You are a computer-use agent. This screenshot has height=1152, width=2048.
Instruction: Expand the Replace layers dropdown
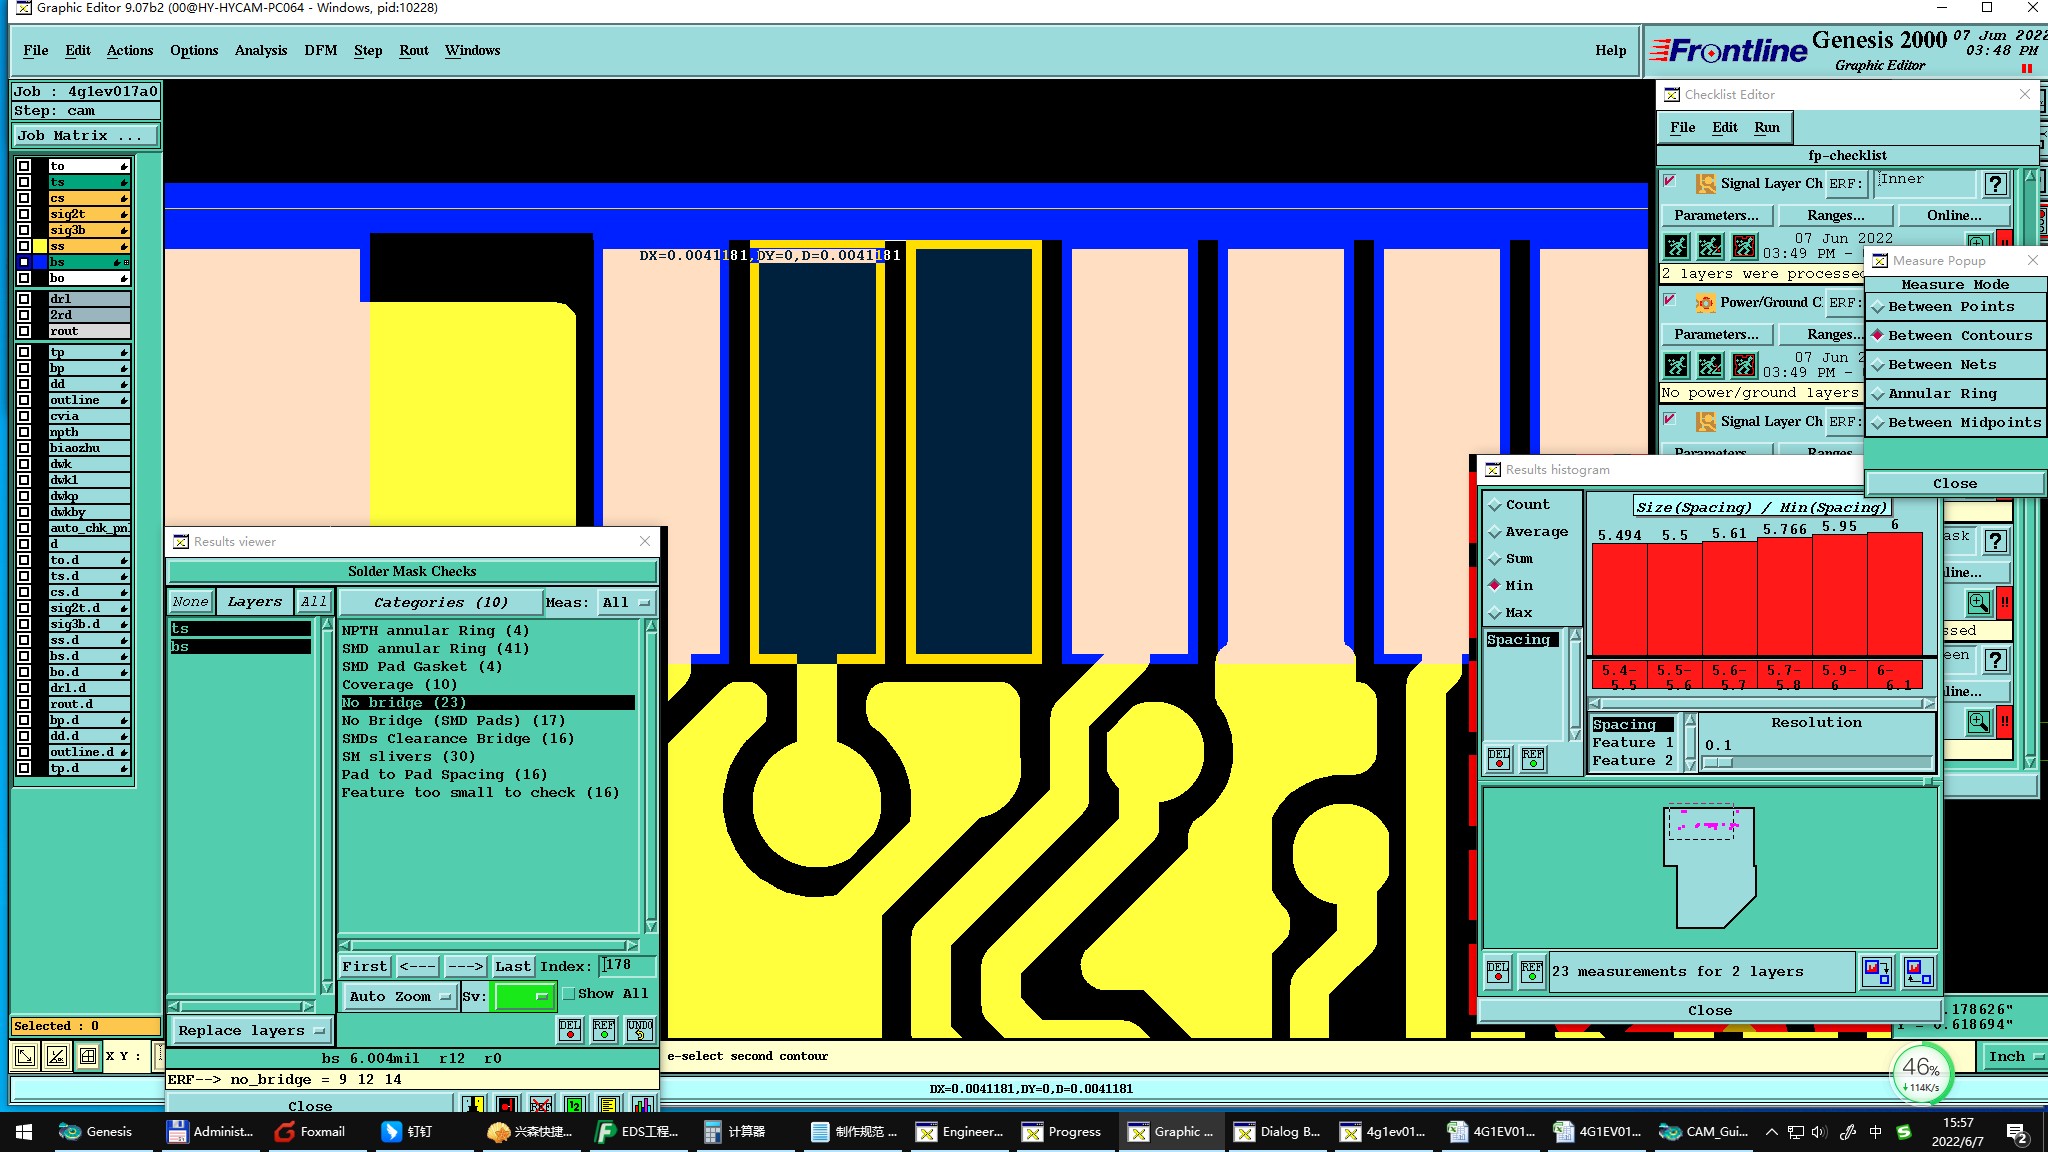point(251,1031)
